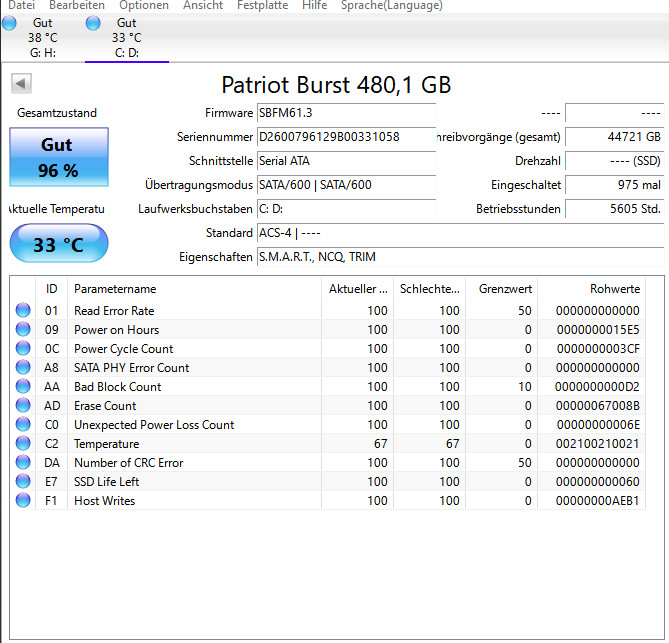Click the Seriennummer field
The image size is (669, 643).
[346, 137]
